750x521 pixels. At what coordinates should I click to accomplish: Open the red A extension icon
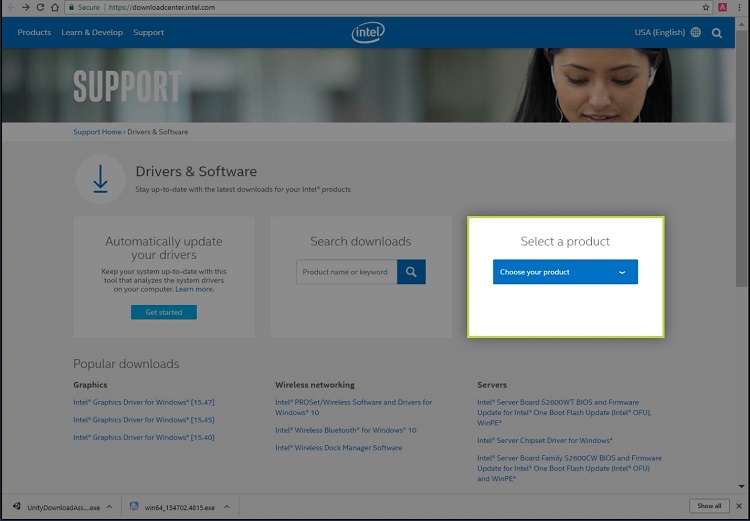tap(722, 7)
